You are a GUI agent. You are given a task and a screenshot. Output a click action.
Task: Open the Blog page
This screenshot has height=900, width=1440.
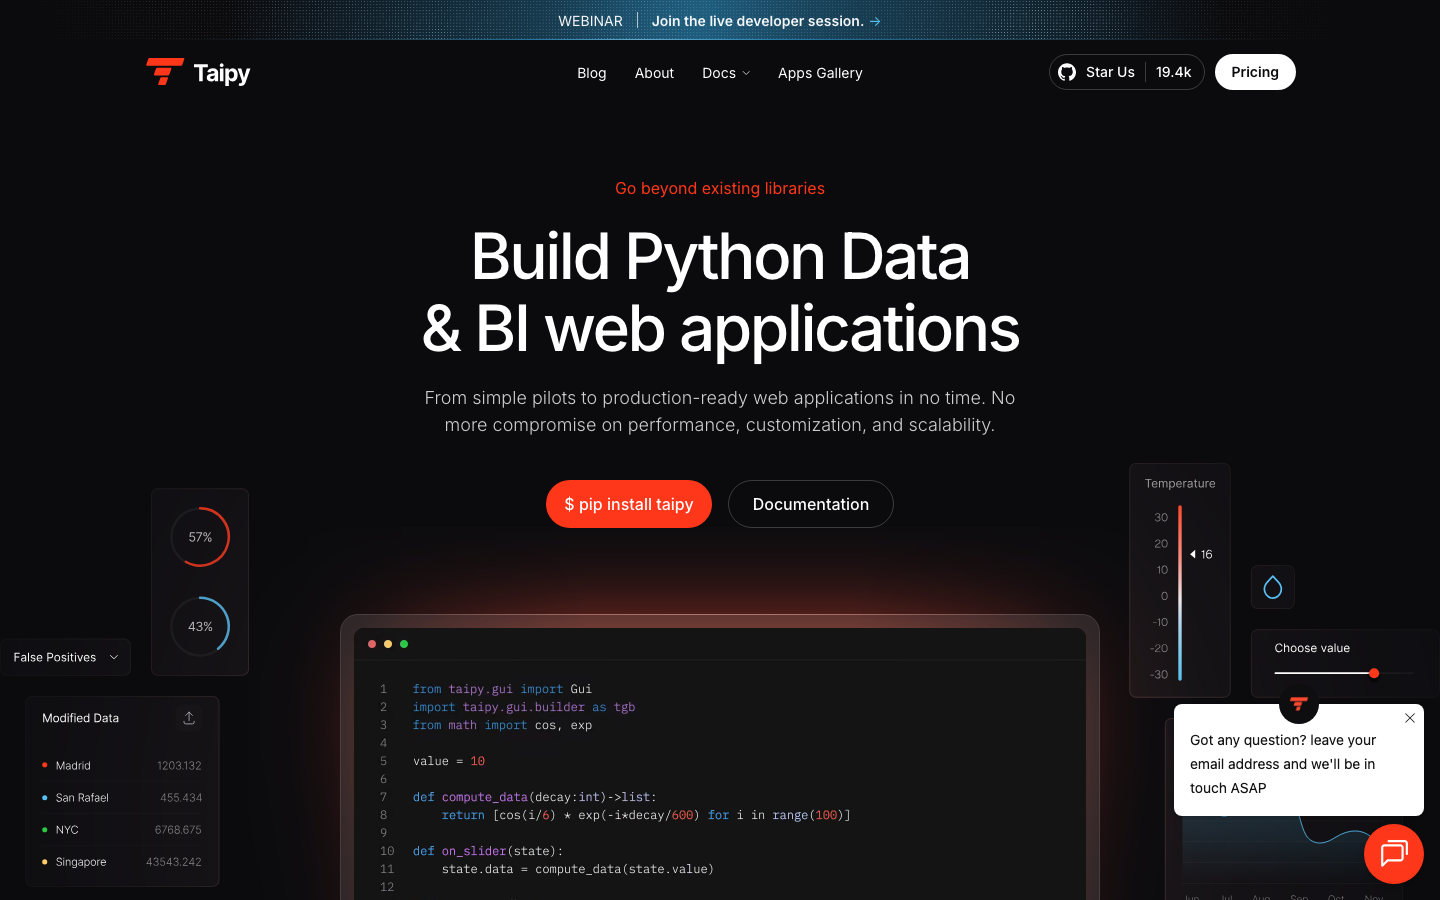pyautogui.click(x=592, y=73)
